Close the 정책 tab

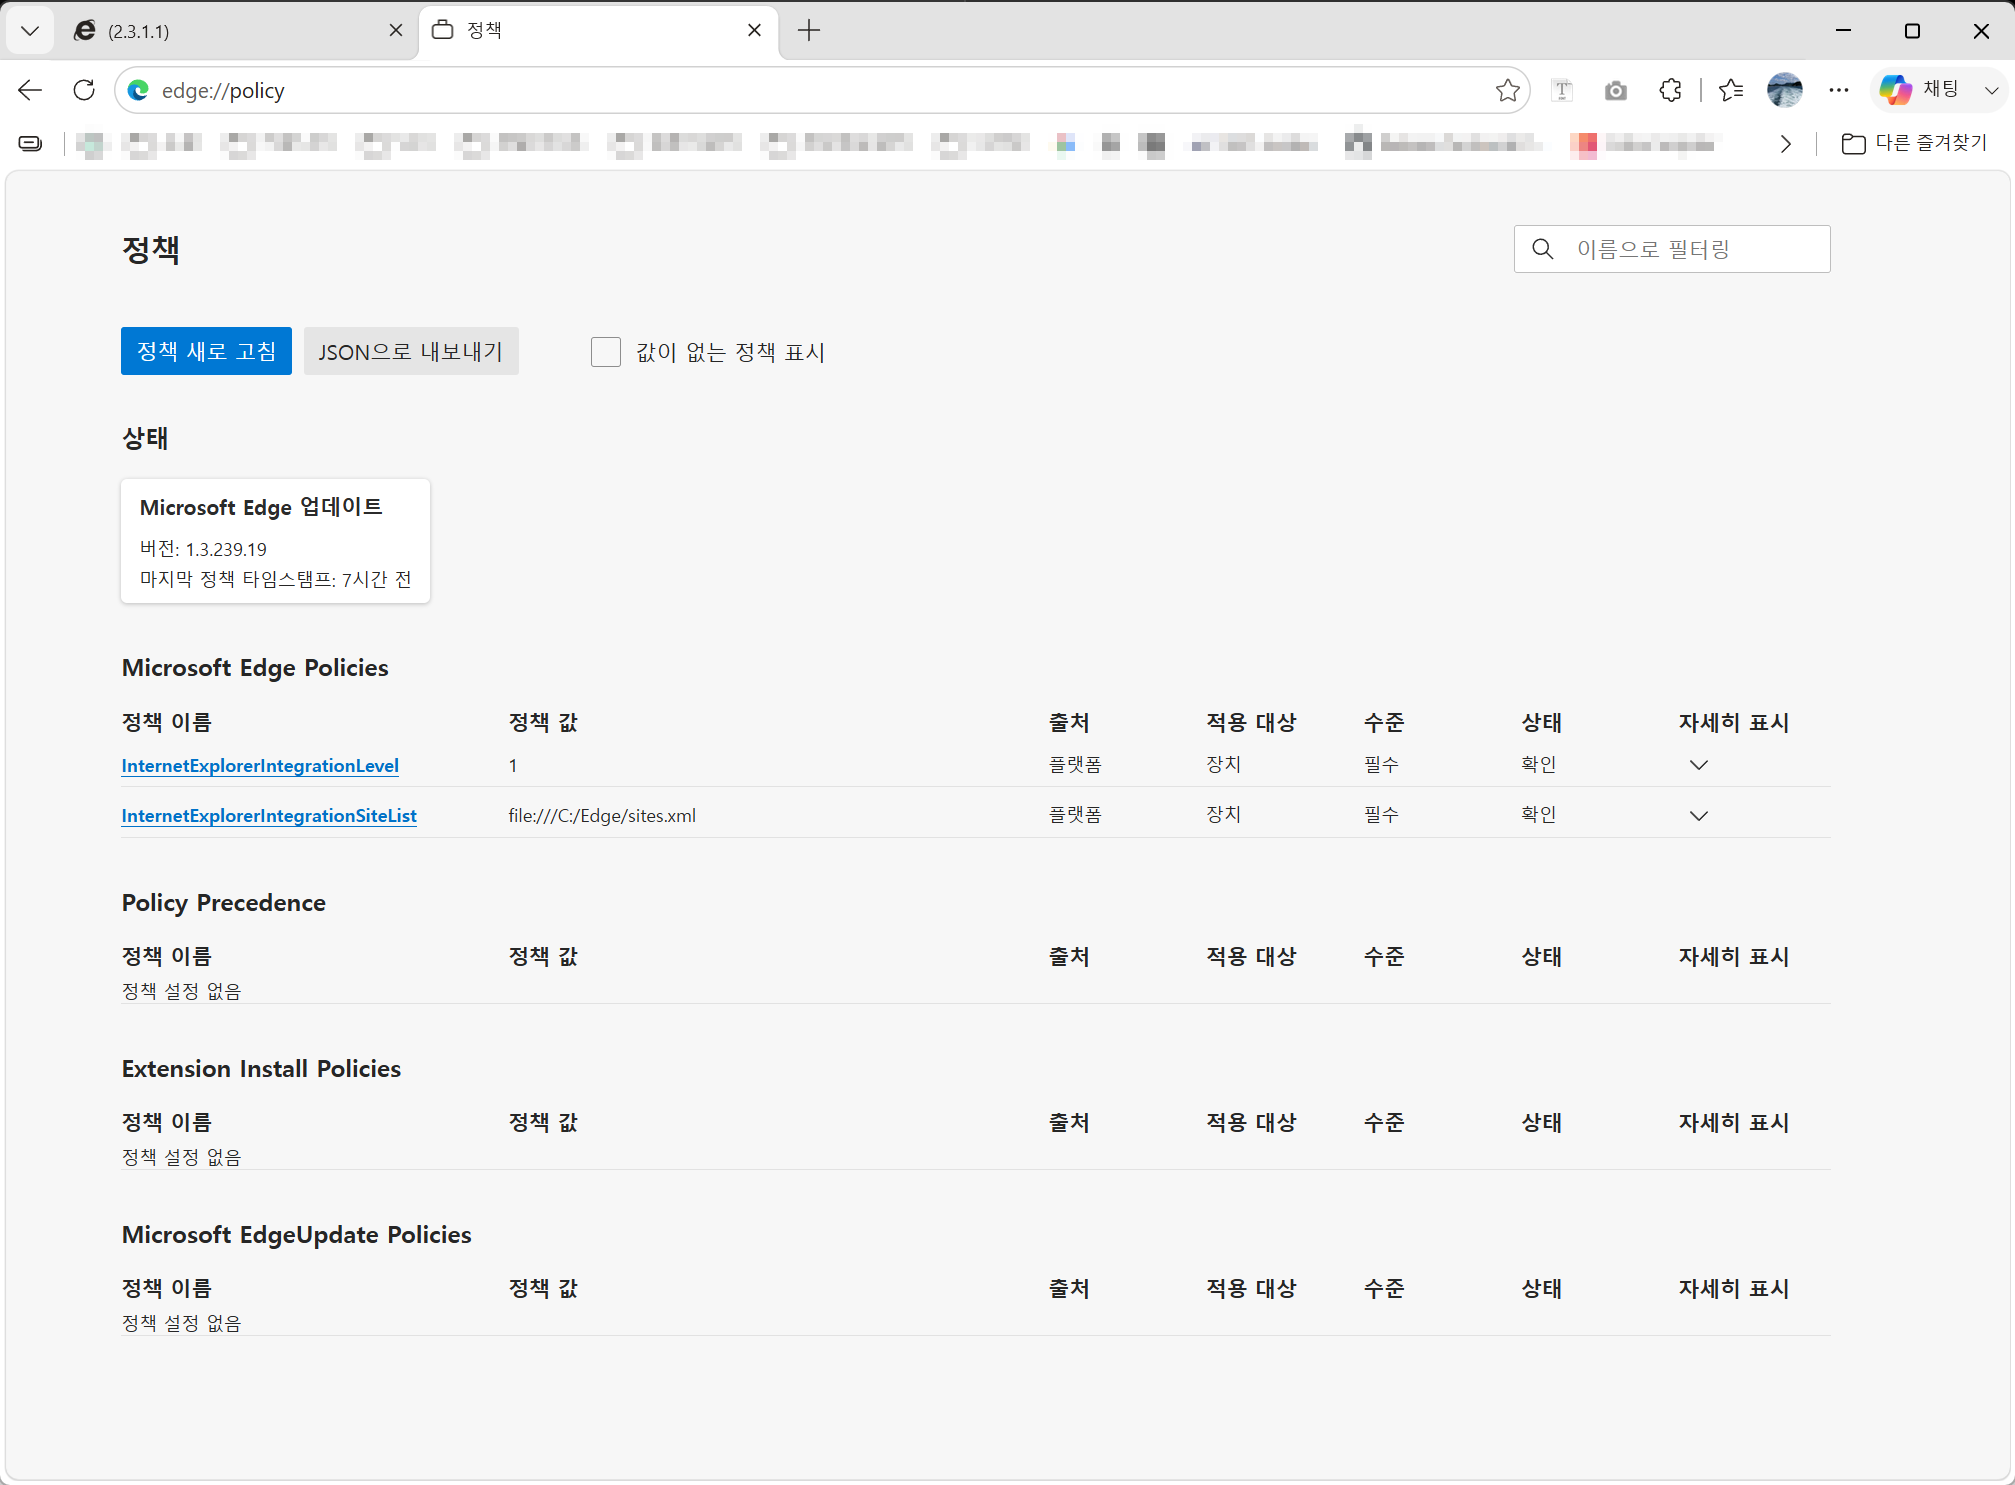click(754, 31)
